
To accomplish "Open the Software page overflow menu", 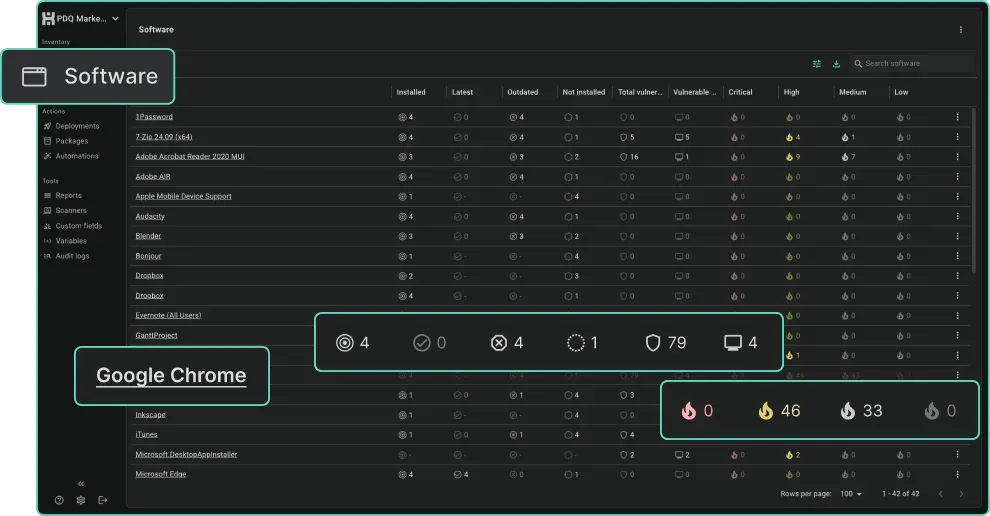I will coord(961,30).
